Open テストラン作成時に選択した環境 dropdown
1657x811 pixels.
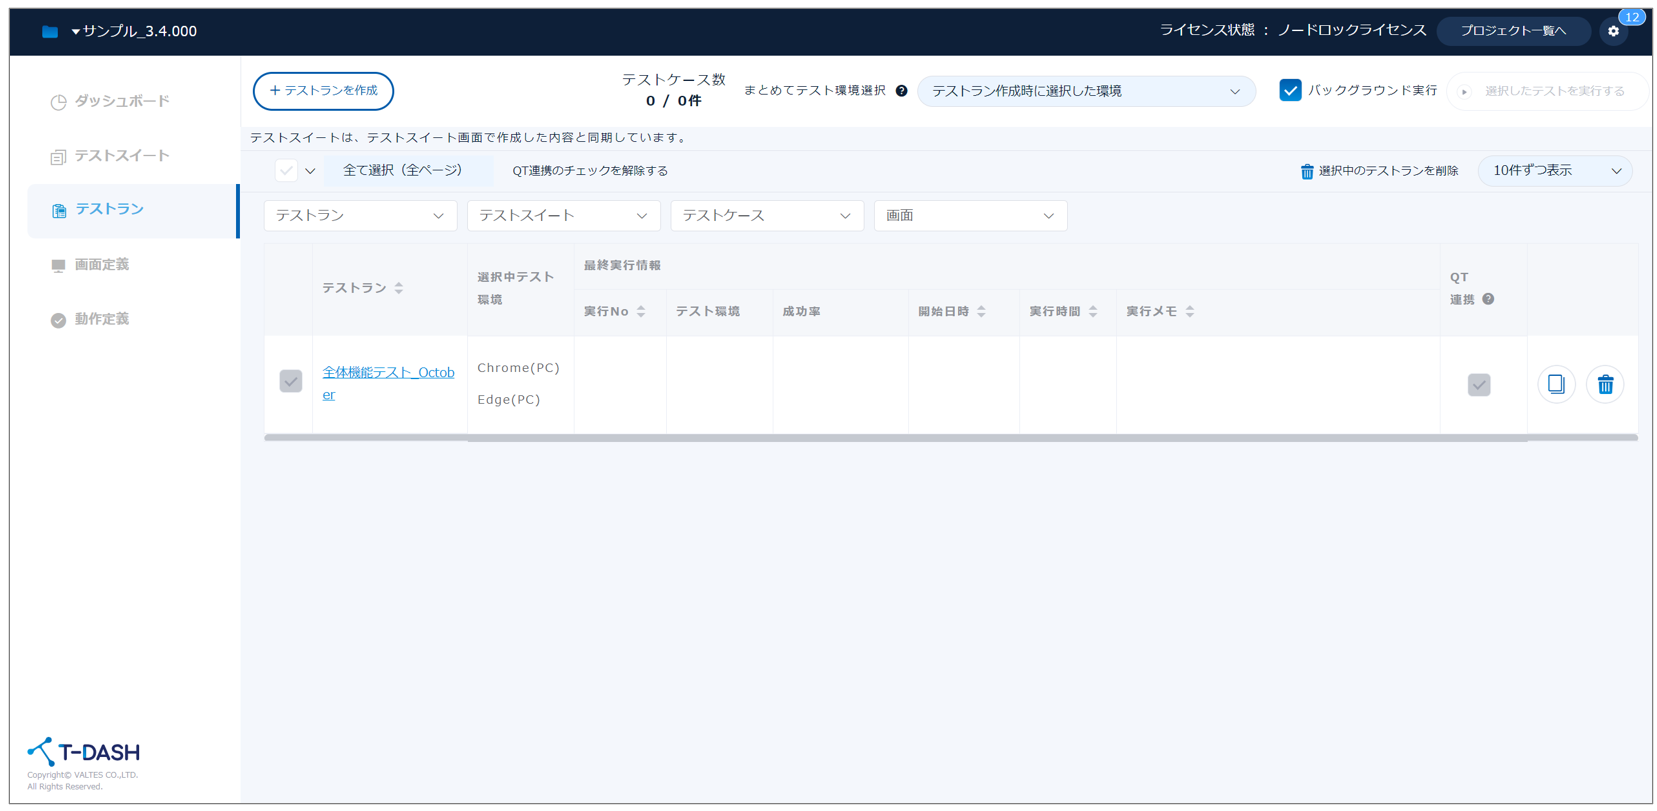[x=1085, y=91]
